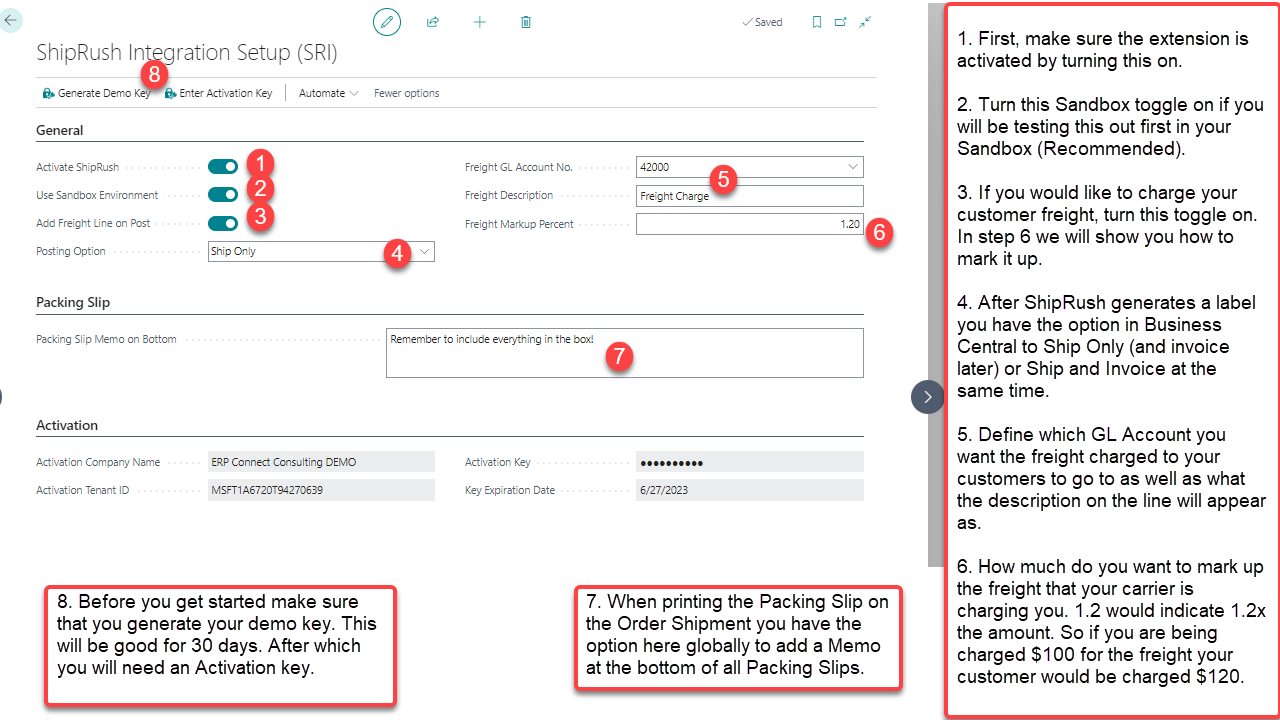Image resolution: width=1280 pixels, height=720 pixels.
Task: Click the collapse page arrows icon
Action: [x=865, y=21]
